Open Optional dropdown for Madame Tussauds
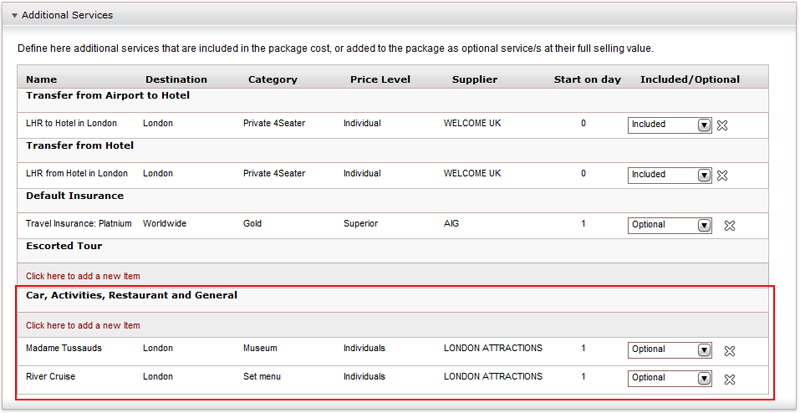The width and height of the screenshot is (800, 413). (x=669, y=350)
